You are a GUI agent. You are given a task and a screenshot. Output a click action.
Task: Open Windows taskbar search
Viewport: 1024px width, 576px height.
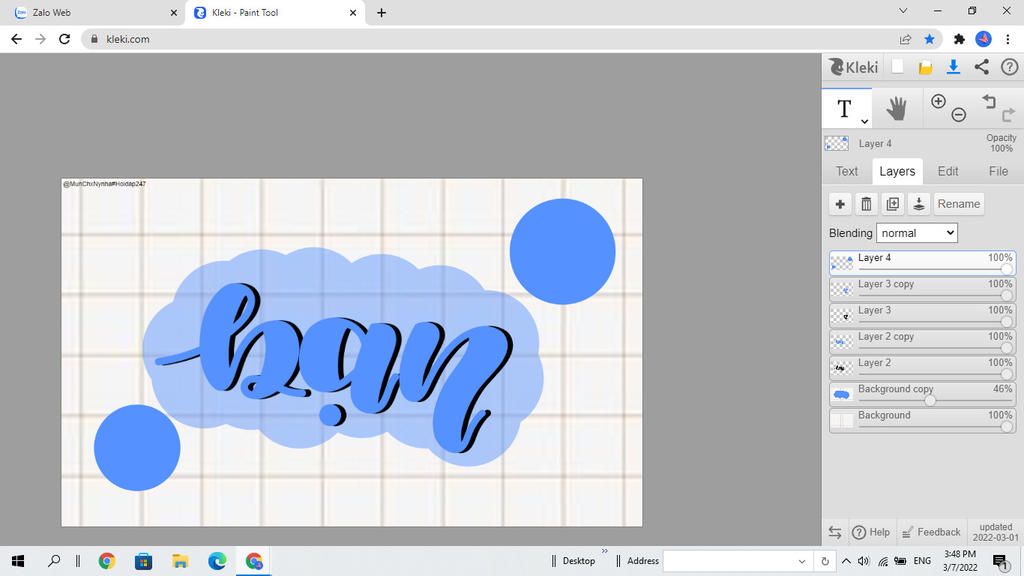54,561
